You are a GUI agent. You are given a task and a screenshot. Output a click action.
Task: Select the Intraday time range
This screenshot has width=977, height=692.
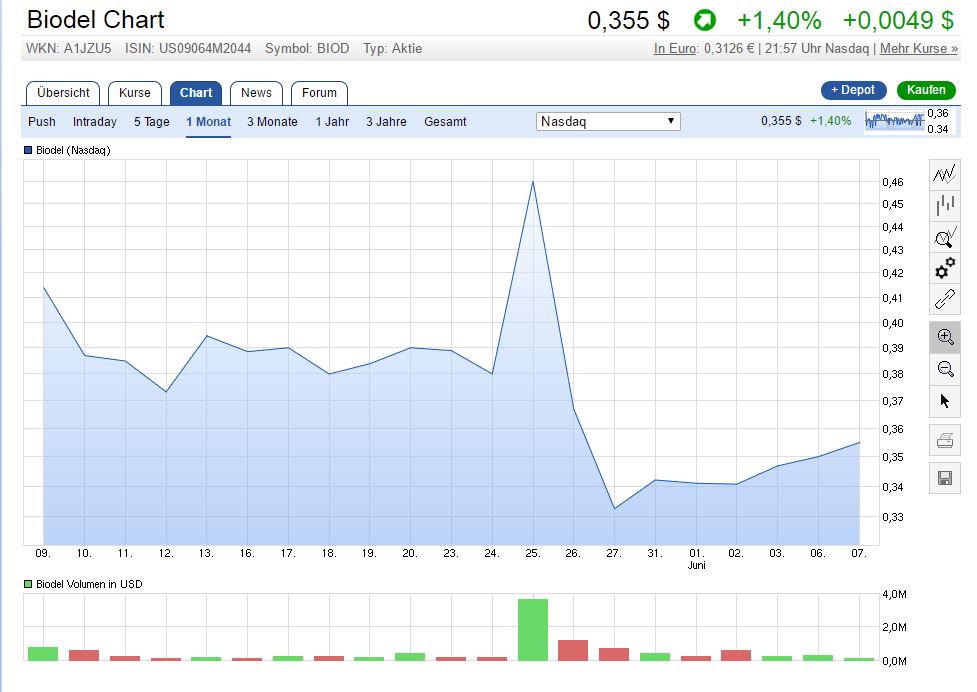coord(95,122)
